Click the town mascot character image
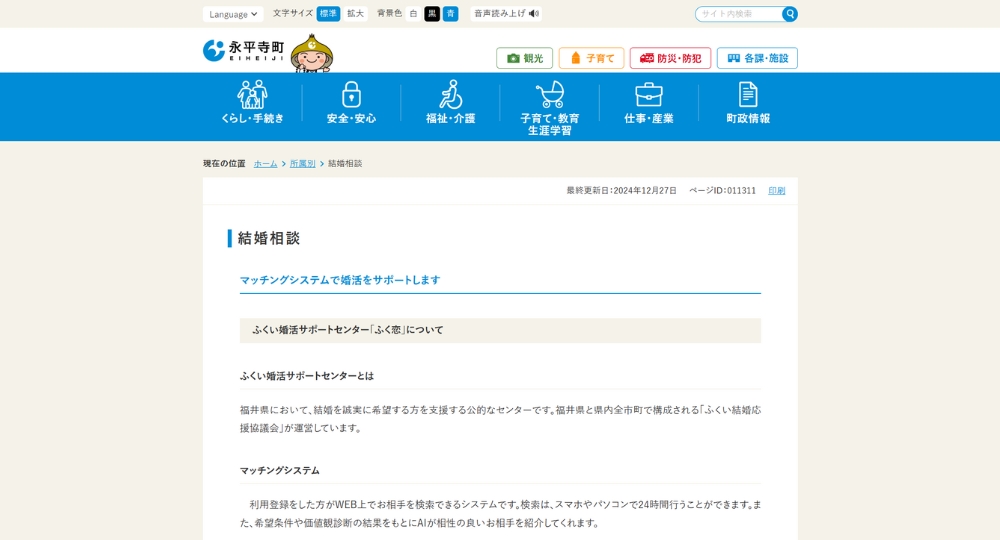This screenshot has height=540, width=1000. [x=312, y=53]
